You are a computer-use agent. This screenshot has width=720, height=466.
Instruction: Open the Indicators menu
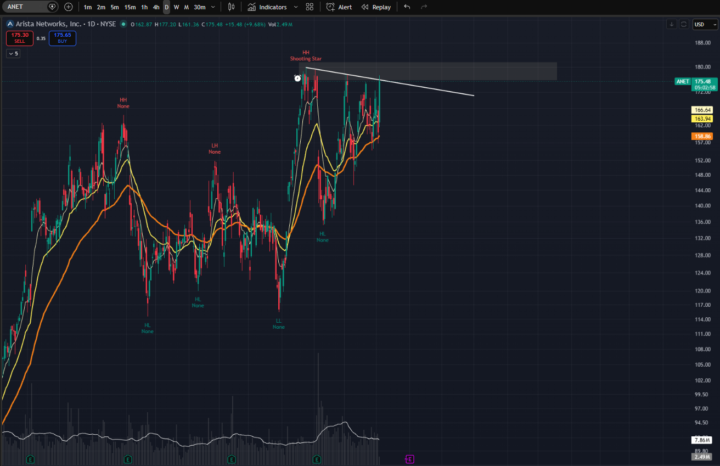267,7
